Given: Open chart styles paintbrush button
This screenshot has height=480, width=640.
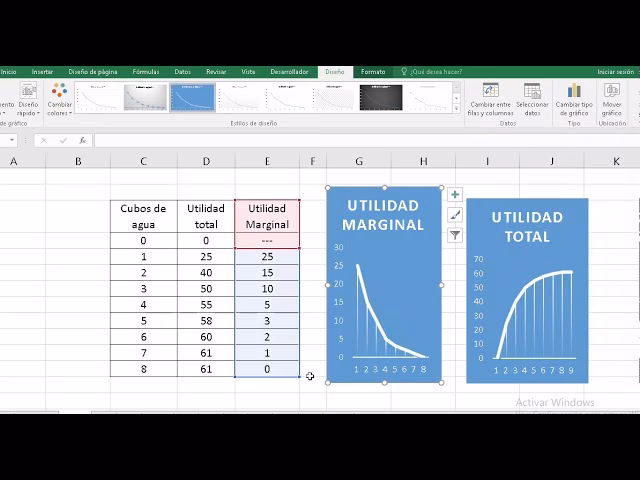Looking at the screenshot, I should pyautogui.click(x=455, y=215).
